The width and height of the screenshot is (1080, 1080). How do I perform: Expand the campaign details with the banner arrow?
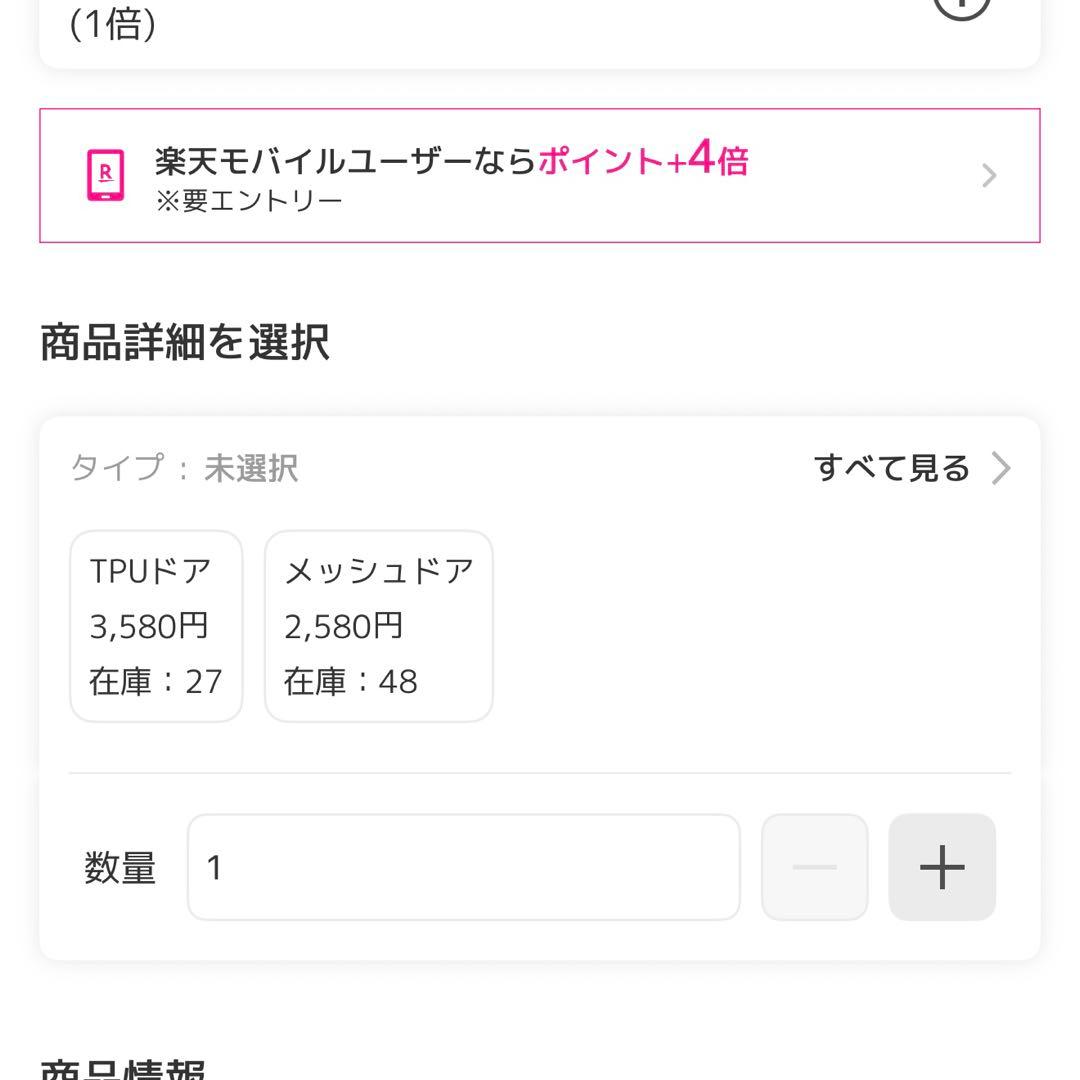tap(989, 175)
